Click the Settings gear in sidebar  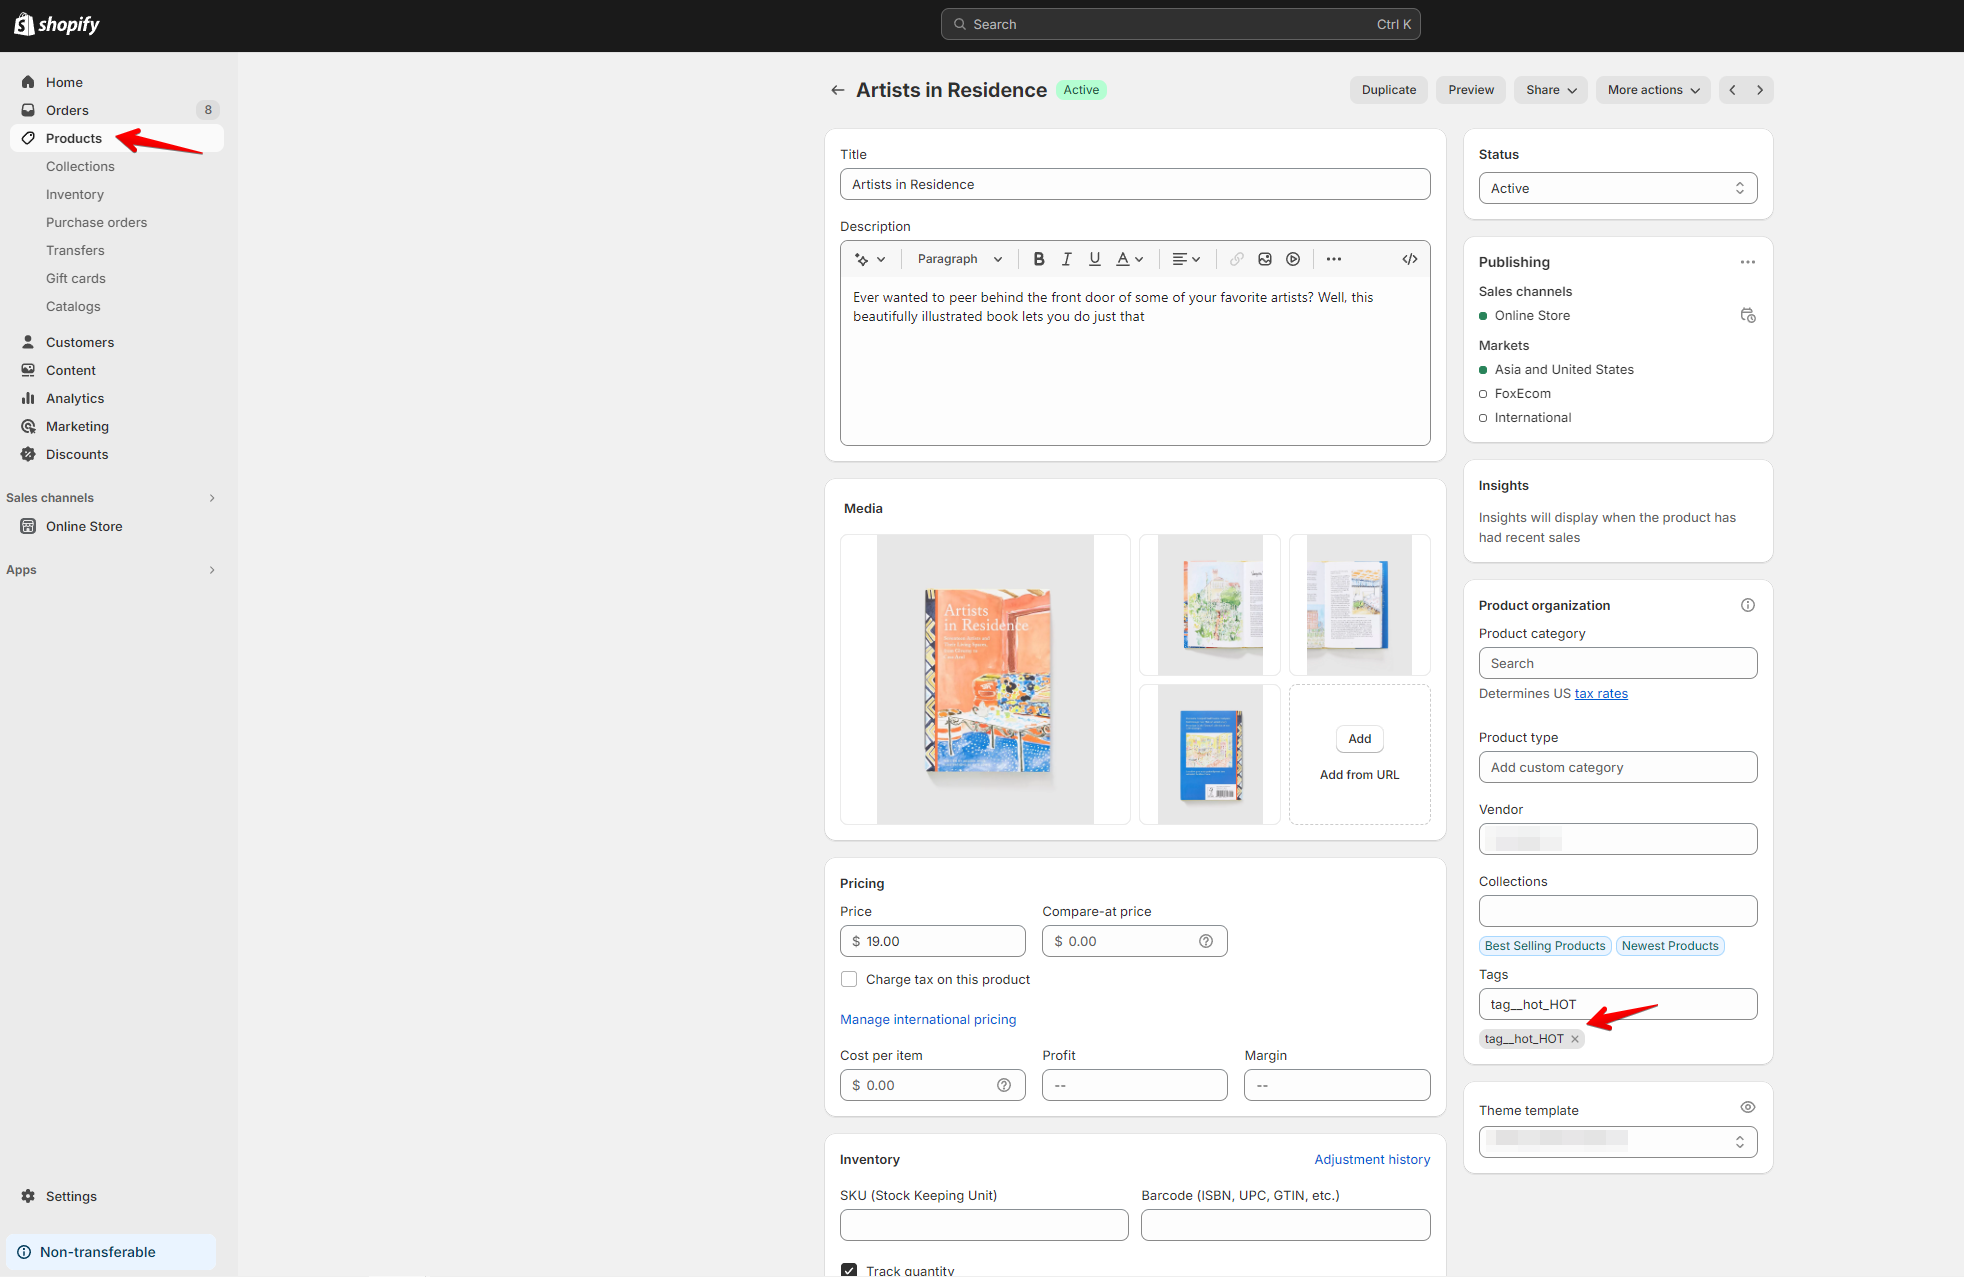point(28,1196)
